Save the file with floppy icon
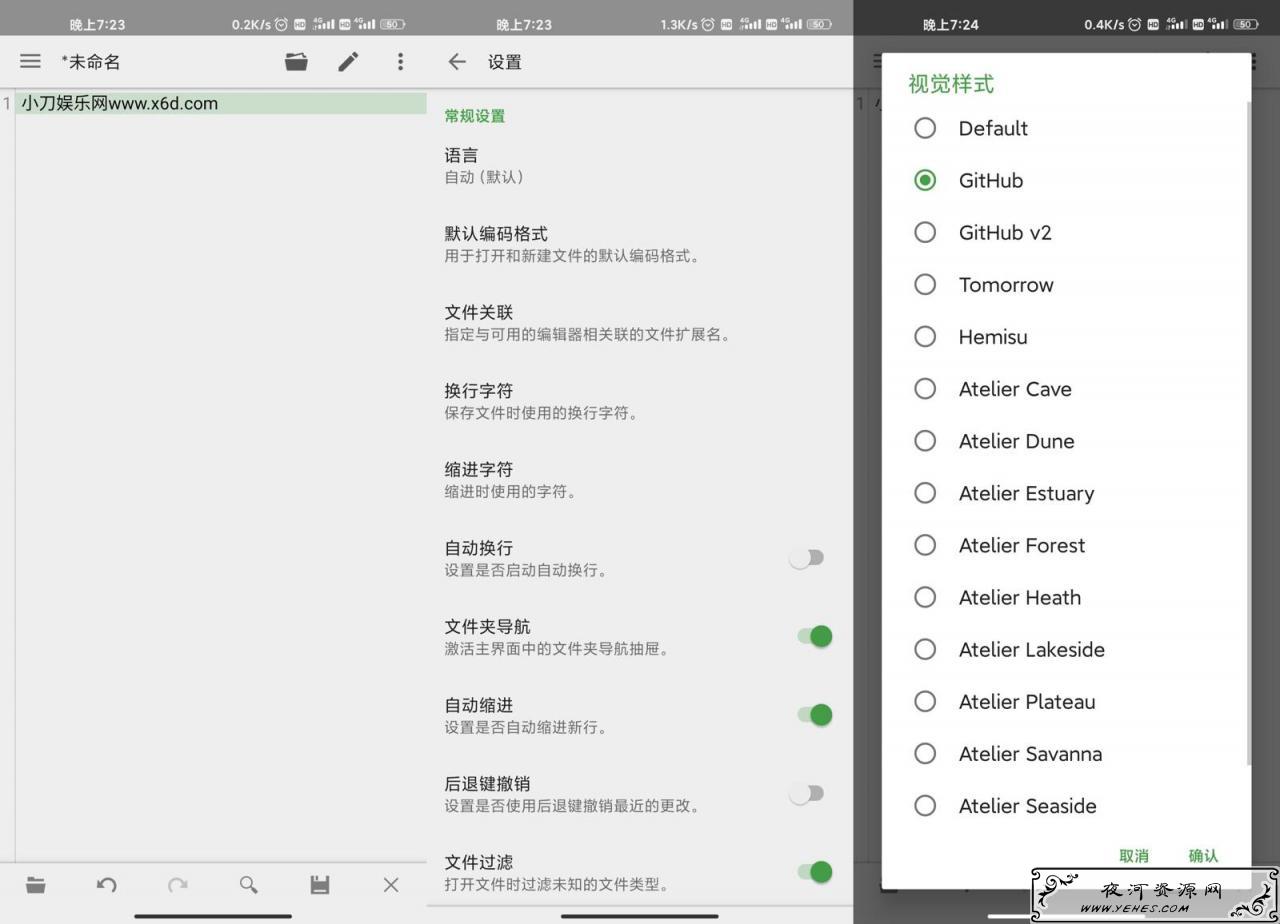 [320, 884]
